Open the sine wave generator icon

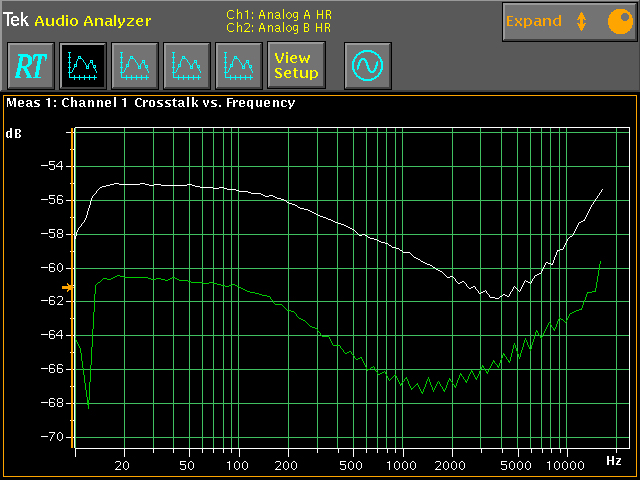pyautogui.click(x=367, y=66)
